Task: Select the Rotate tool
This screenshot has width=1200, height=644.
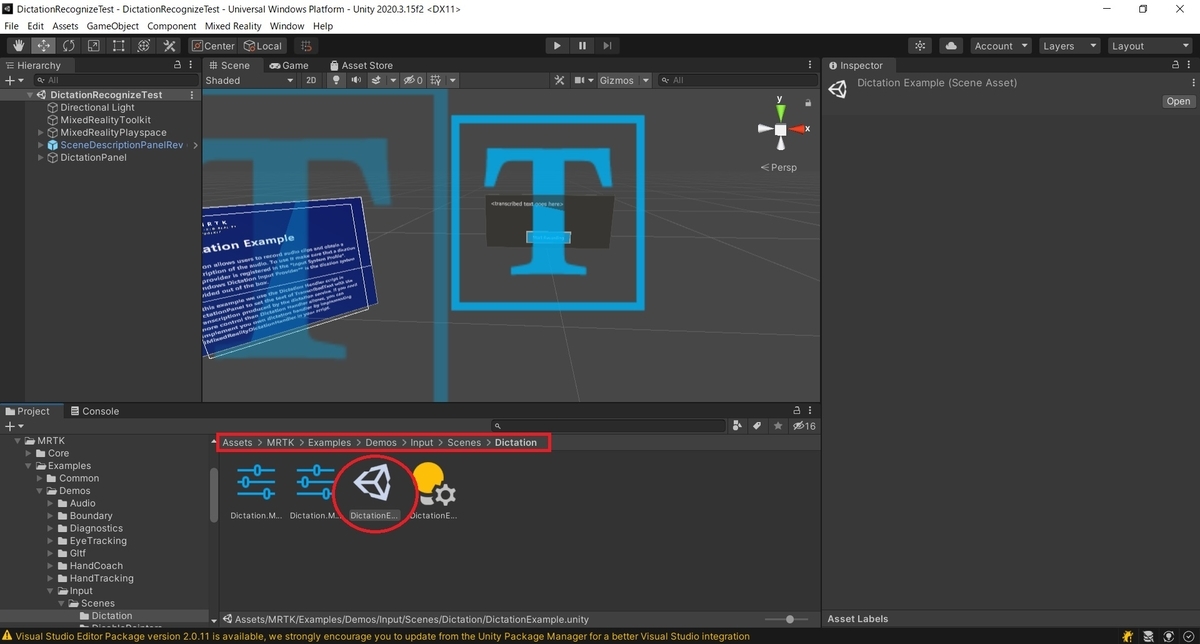Action: coord(69,46)
